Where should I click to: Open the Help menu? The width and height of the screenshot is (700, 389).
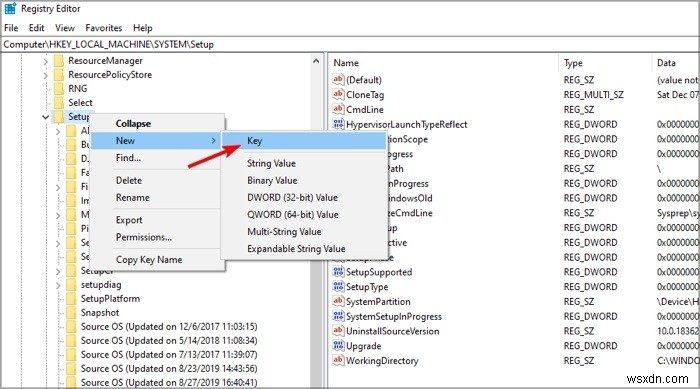[143, 28]
